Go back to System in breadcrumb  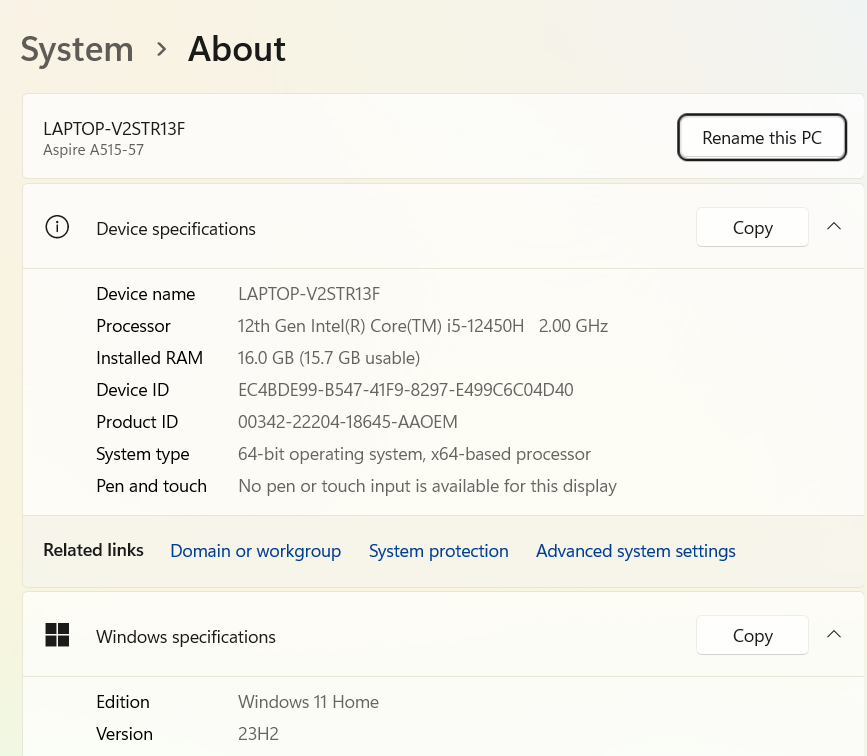(x=77, y=50)
